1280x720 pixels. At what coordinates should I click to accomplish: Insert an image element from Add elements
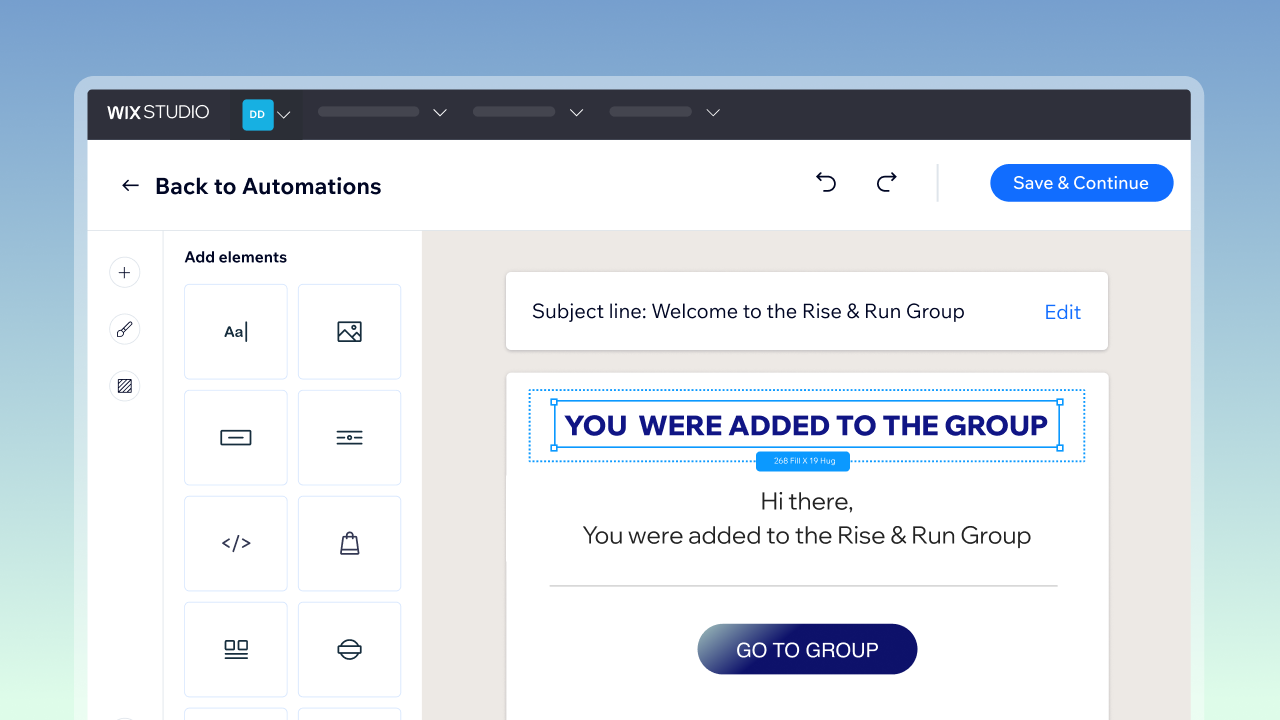[x=349, y=331]
